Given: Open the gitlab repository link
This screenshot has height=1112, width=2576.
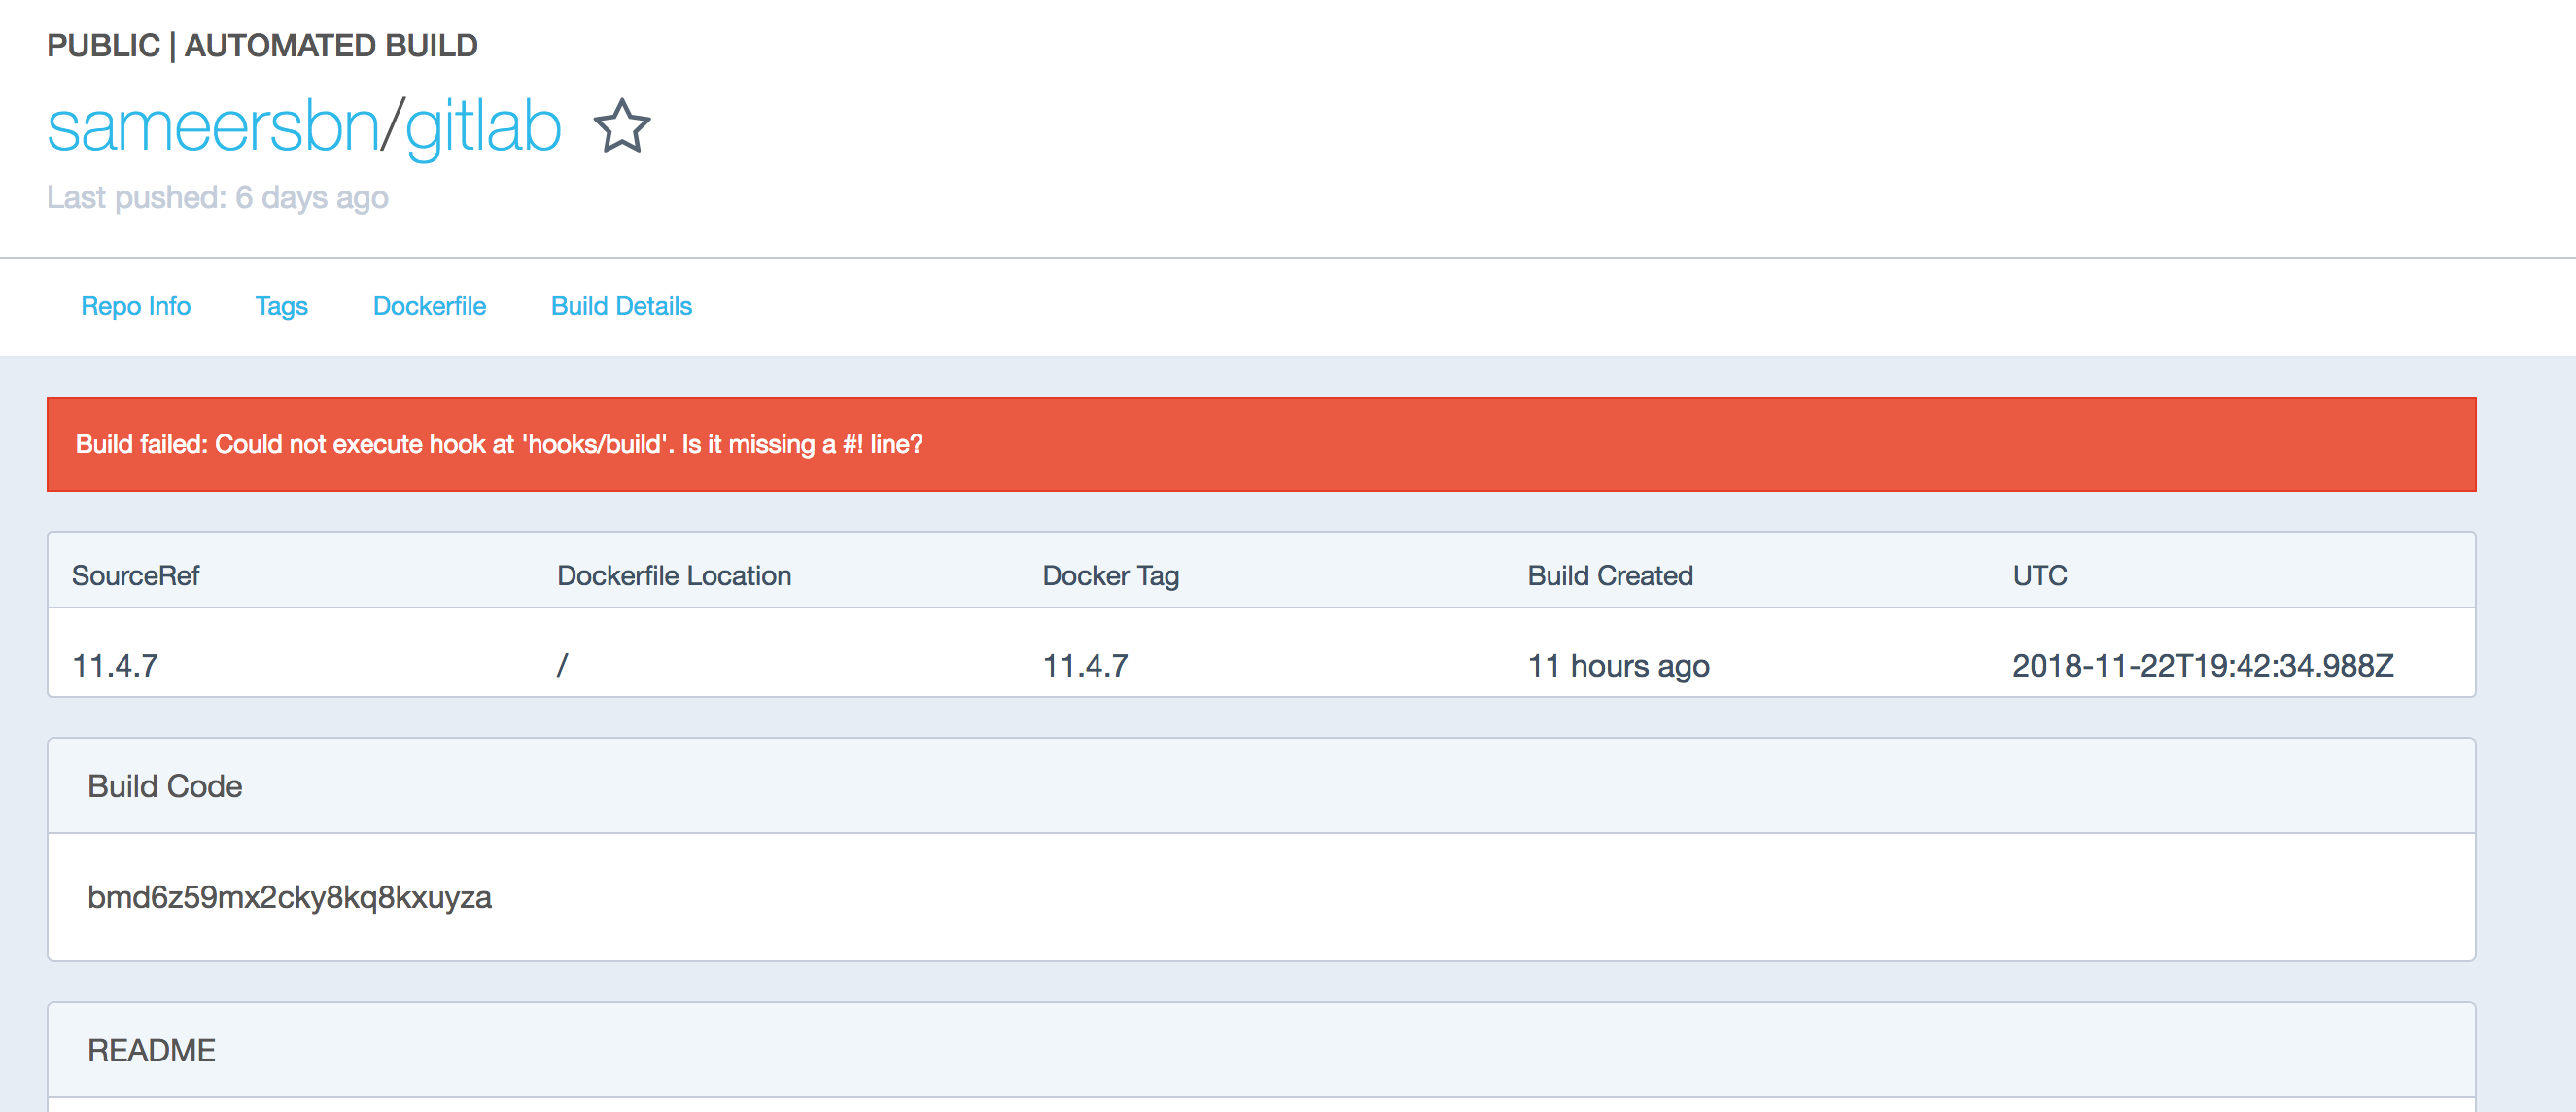Looking at the screenshot, I should pos(483,127).
